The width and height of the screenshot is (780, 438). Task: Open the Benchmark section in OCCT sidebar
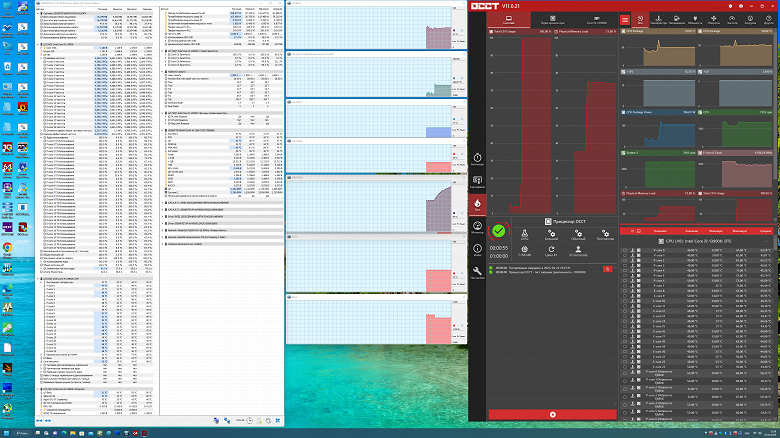pos(477,160)
